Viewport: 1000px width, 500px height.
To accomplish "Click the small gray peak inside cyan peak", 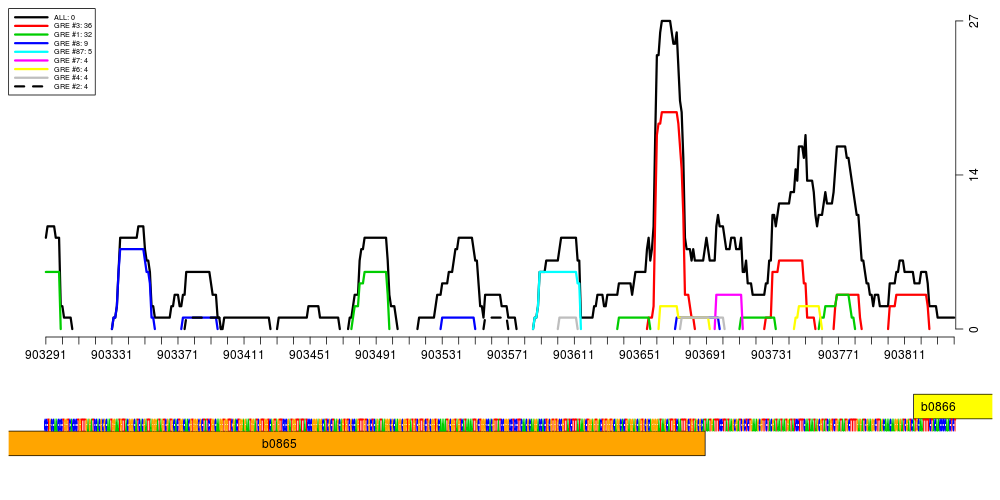I will 568,318.
